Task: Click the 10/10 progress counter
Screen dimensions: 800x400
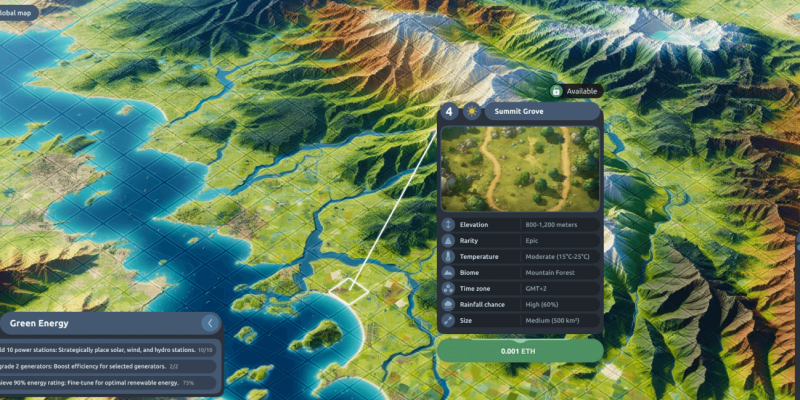Action: tap(205, 350)
